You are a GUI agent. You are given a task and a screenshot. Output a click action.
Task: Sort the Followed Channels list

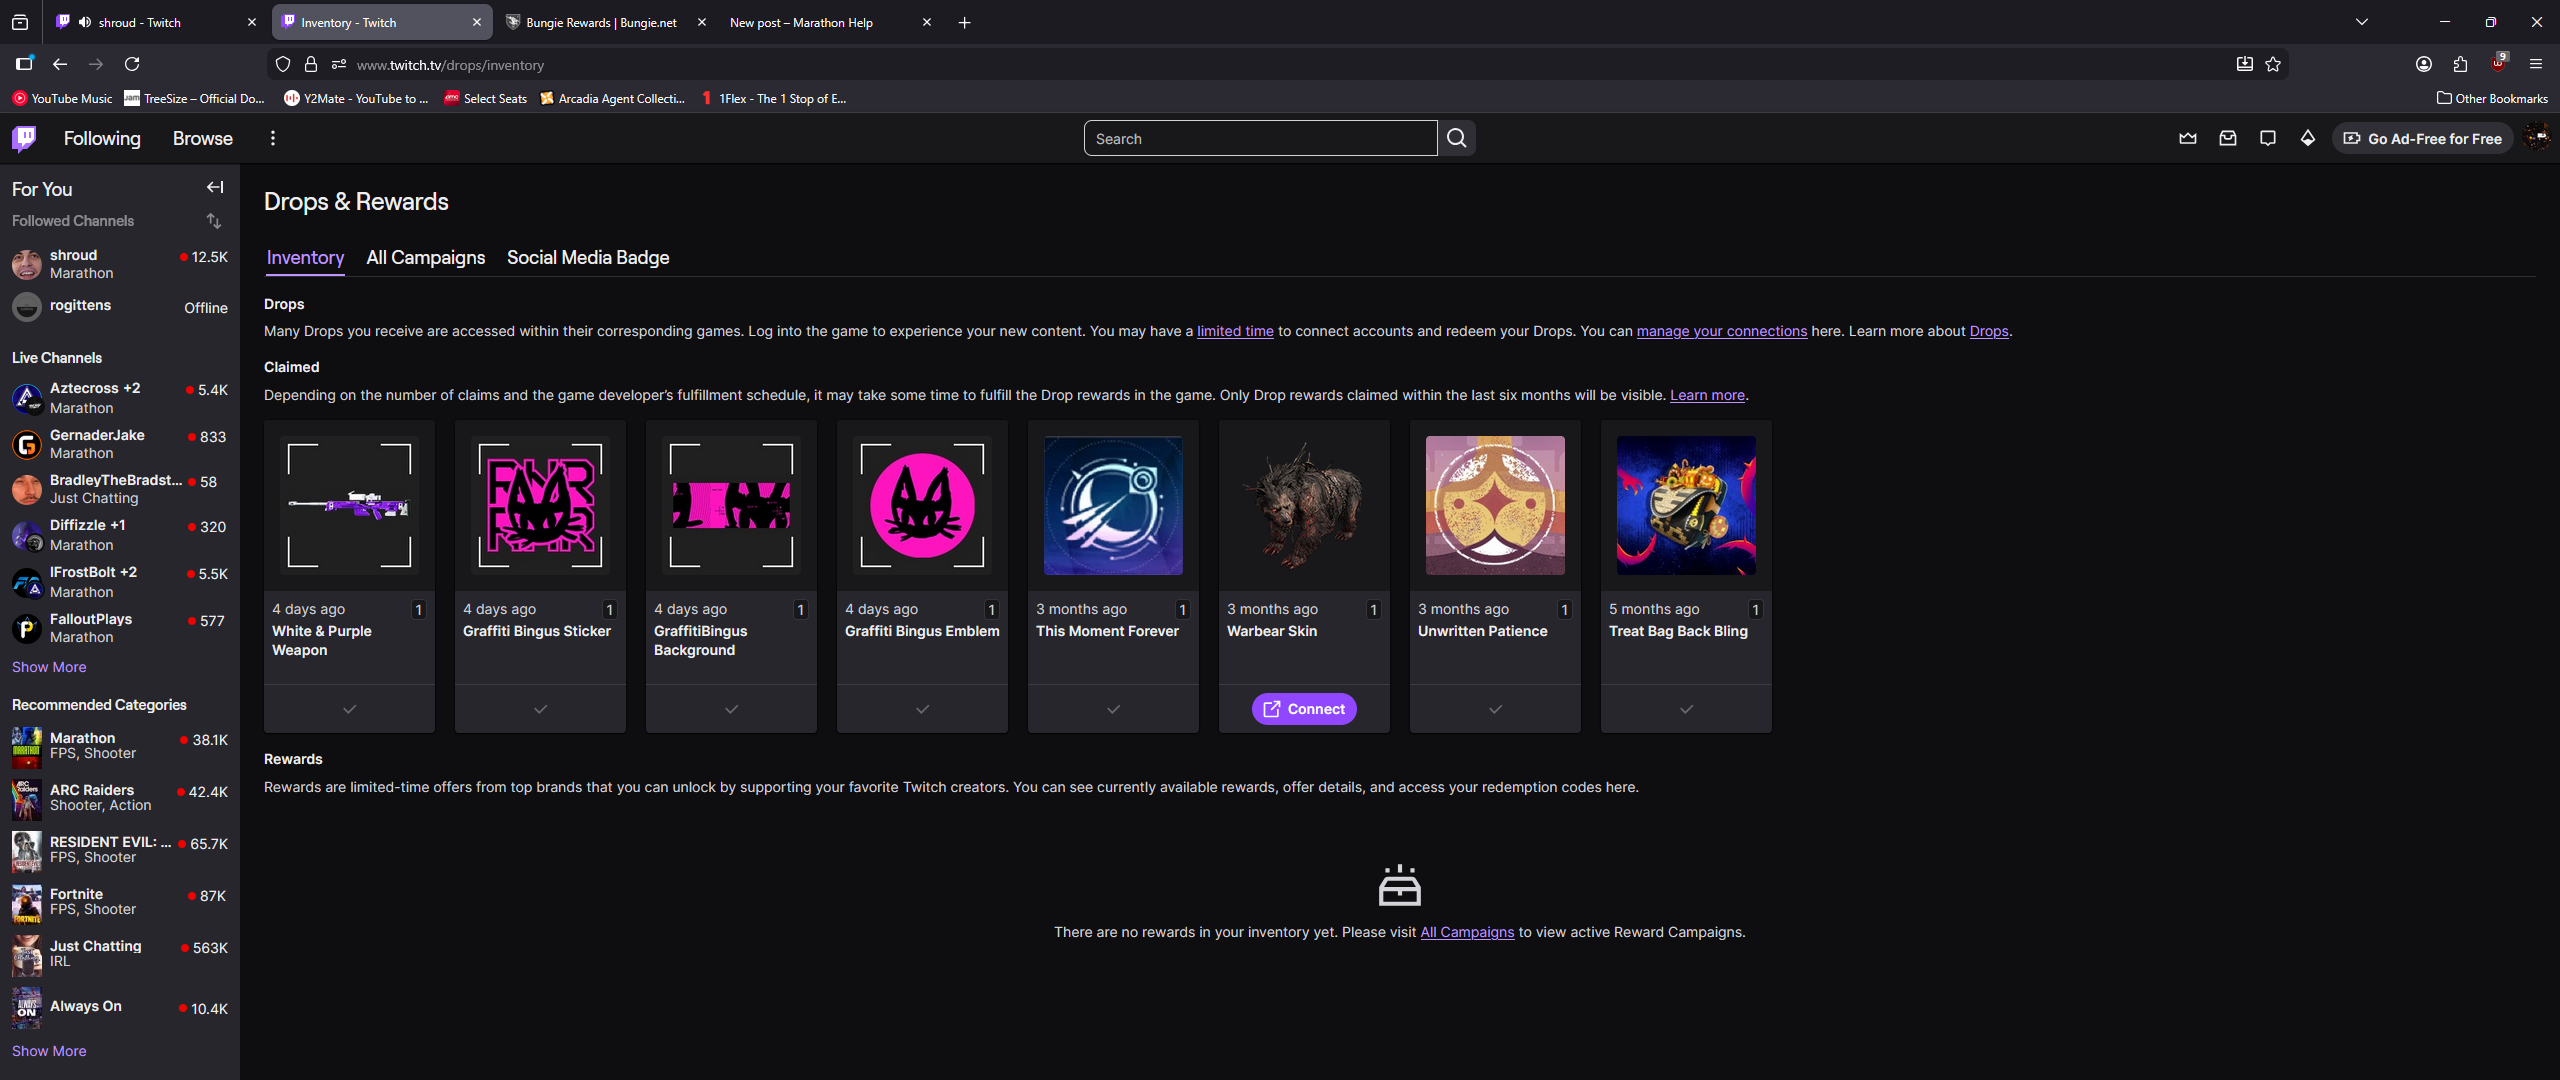pos(214,221)
